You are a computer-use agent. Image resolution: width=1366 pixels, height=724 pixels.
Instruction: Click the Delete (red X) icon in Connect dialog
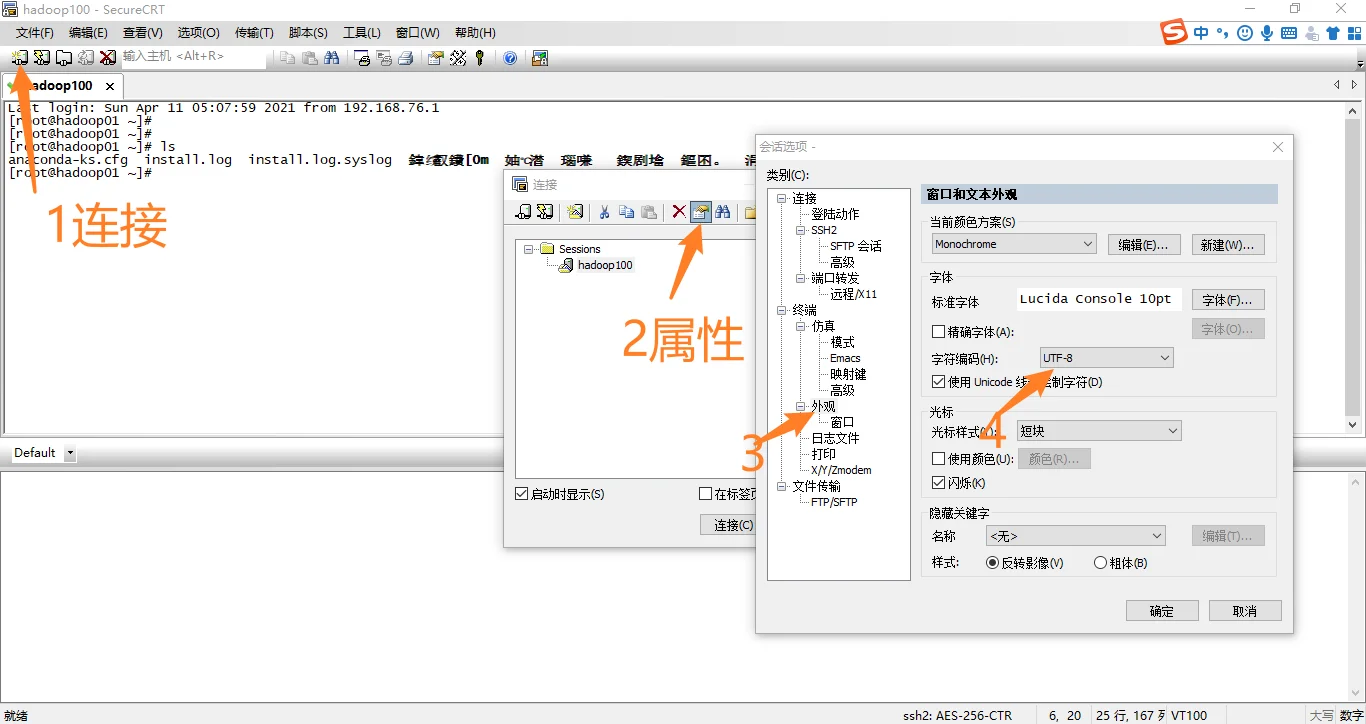click(678, 212)
